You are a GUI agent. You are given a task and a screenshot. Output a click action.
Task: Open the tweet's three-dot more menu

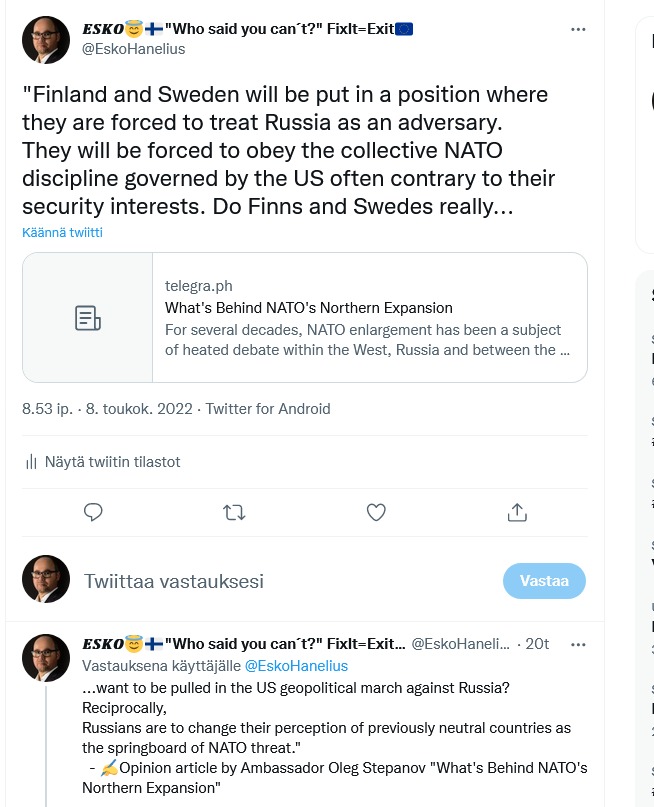[x=578, y=30]
